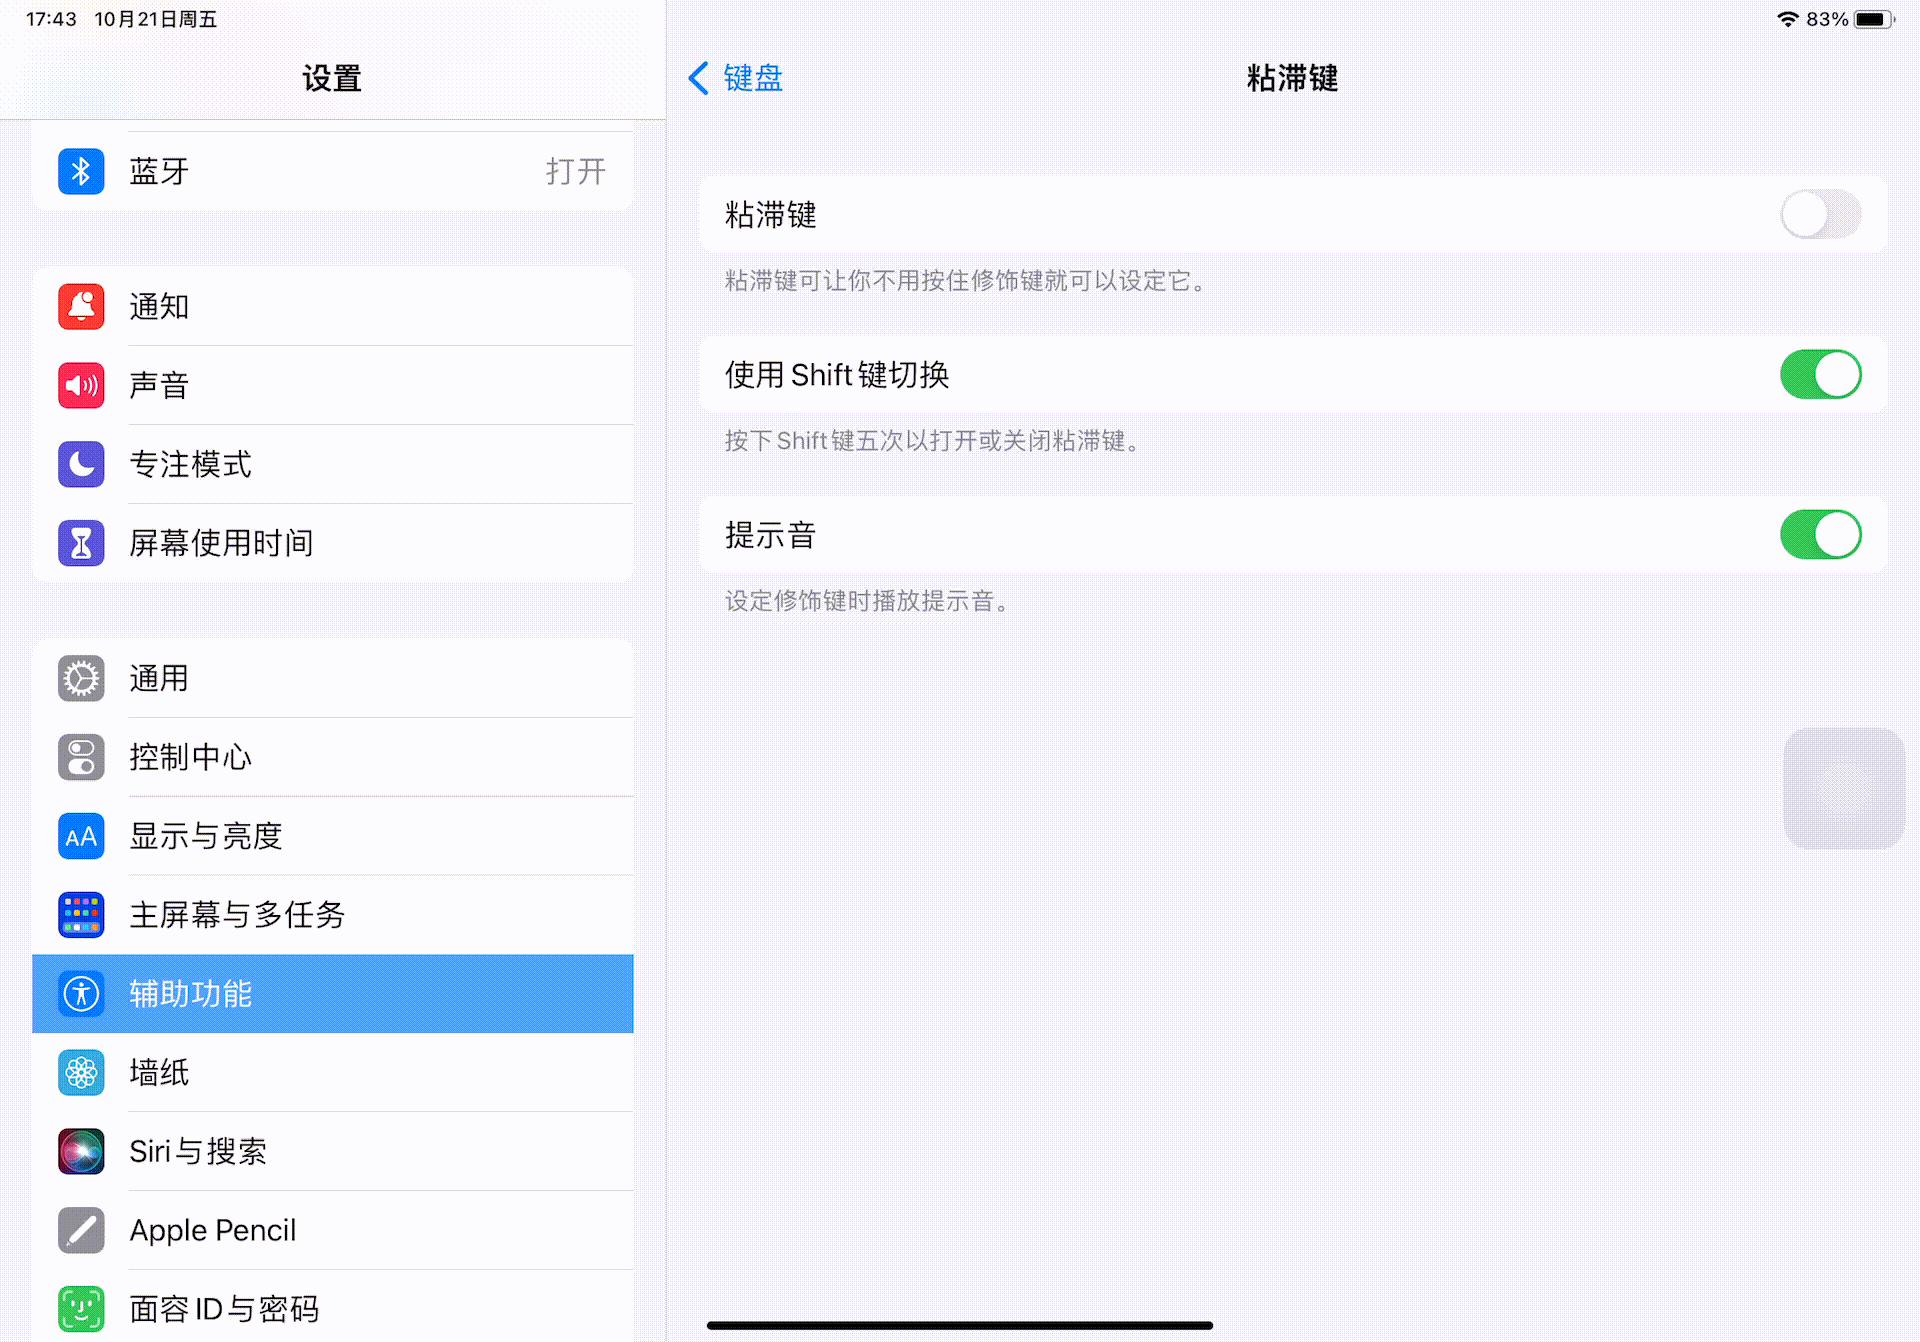Tap the home indicator bar
The width and height of the screenshot is (1920, 1342).
coord(959,1325)
